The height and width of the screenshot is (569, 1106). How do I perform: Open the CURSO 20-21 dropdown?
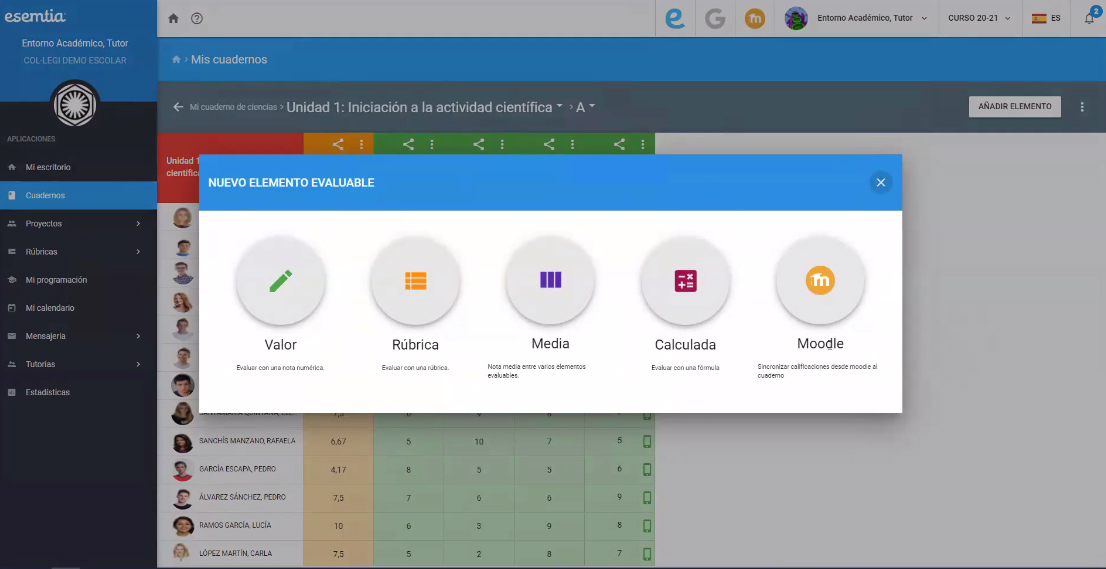(x=979, y=18)
